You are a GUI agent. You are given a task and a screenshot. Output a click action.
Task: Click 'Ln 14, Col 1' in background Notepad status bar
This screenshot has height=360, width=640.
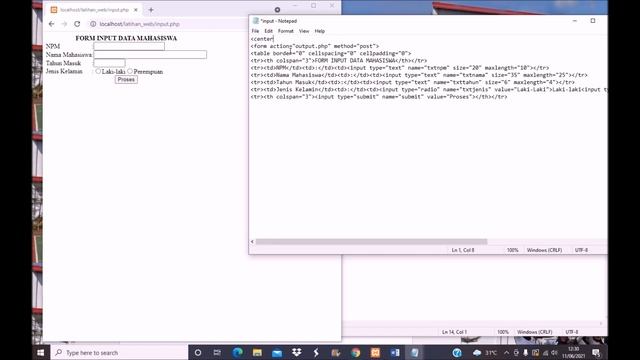(454, 332)
